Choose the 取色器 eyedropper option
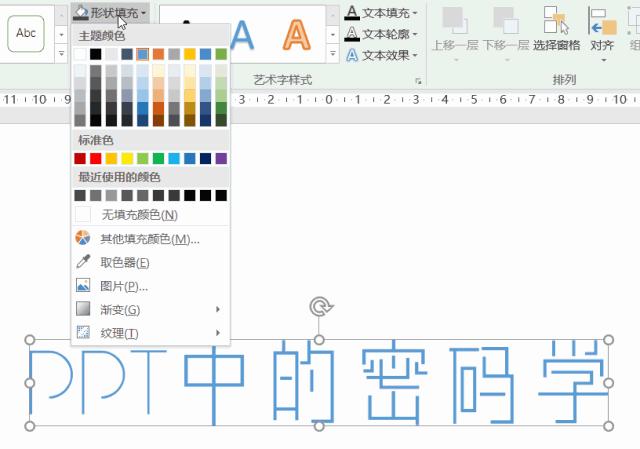Screen dimensions: 640x449 point(151,262)
